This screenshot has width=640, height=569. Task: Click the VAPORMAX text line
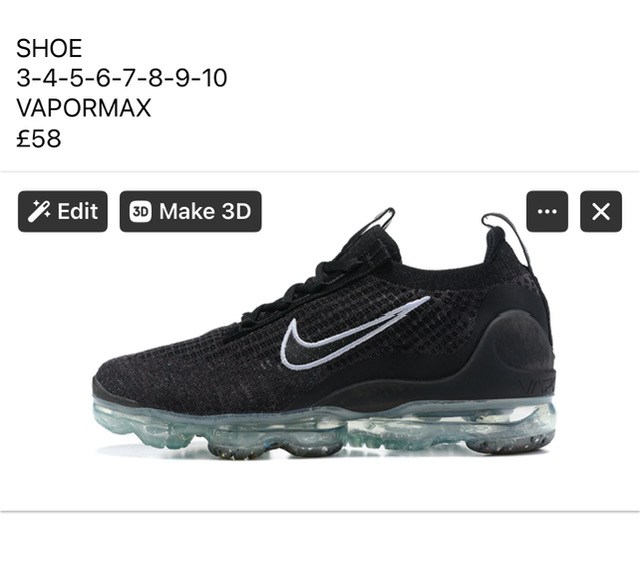click(x=84, y=108)
